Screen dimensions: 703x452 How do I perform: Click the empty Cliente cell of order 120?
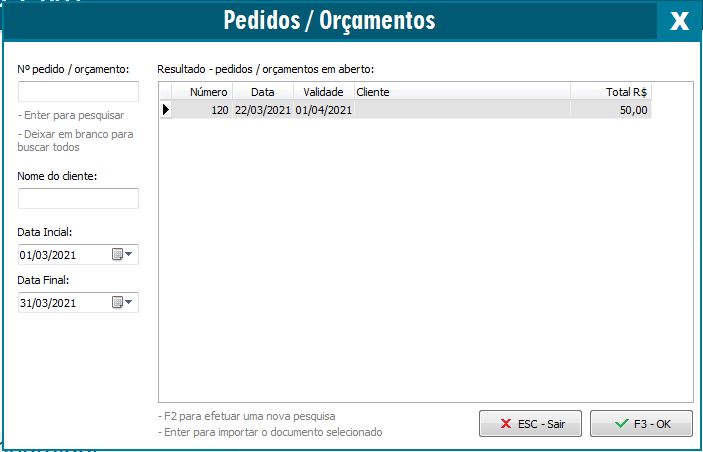click(462, 109)
